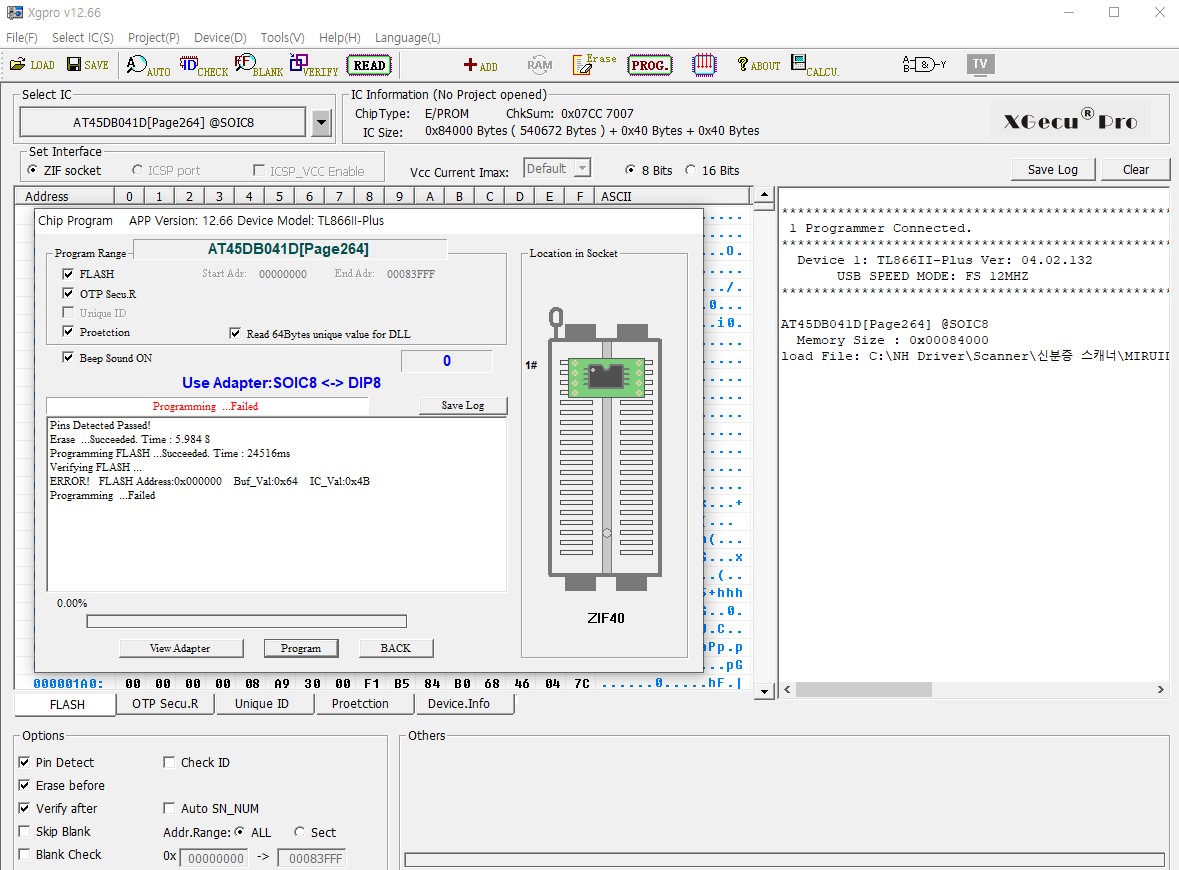
Task: Click the VERIFY toolbar icon
Action: 314,66
